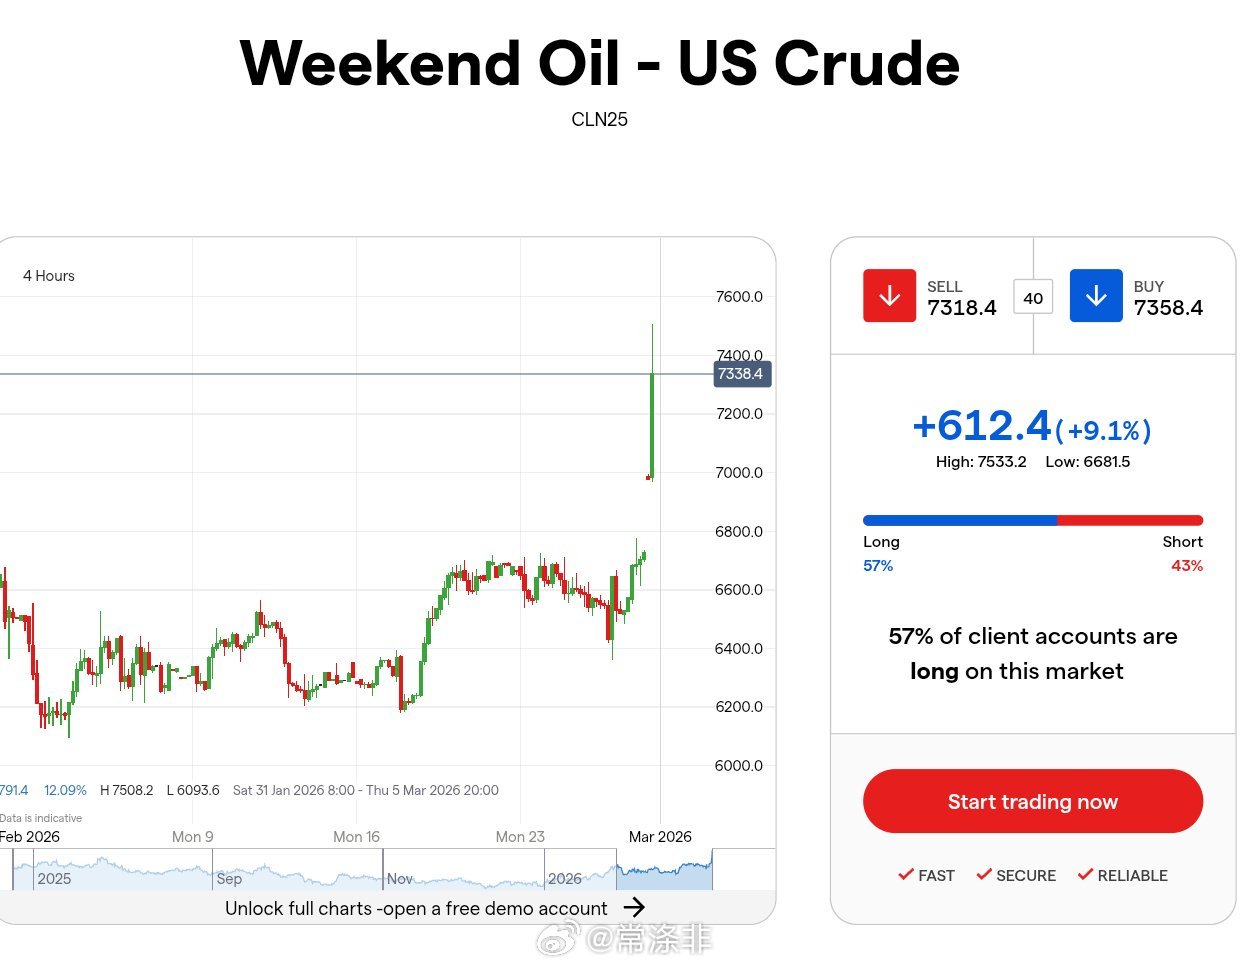
Task: Click the Weibo logo watermark
Action: pos(558,939)
